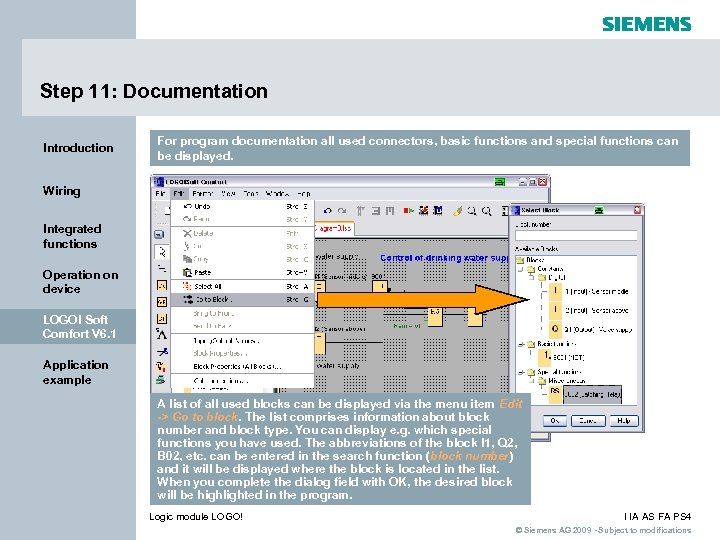This screenshot has width=720, height=540.
Task: Open the Help menu
Action: coord(304,194)
